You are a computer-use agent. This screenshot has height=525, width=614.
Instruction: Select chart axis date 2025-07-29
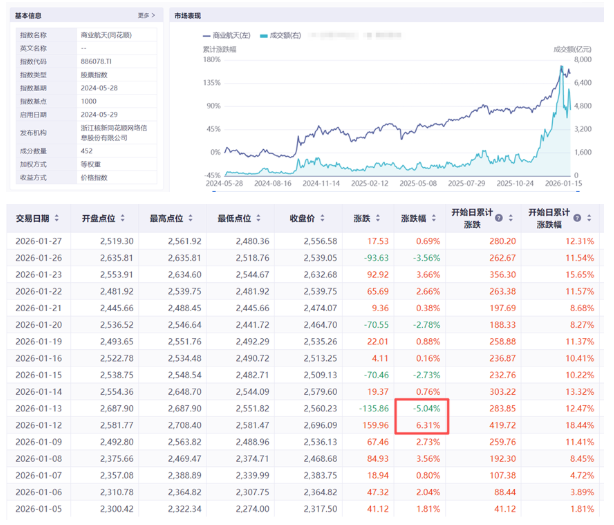click(467, 183)
